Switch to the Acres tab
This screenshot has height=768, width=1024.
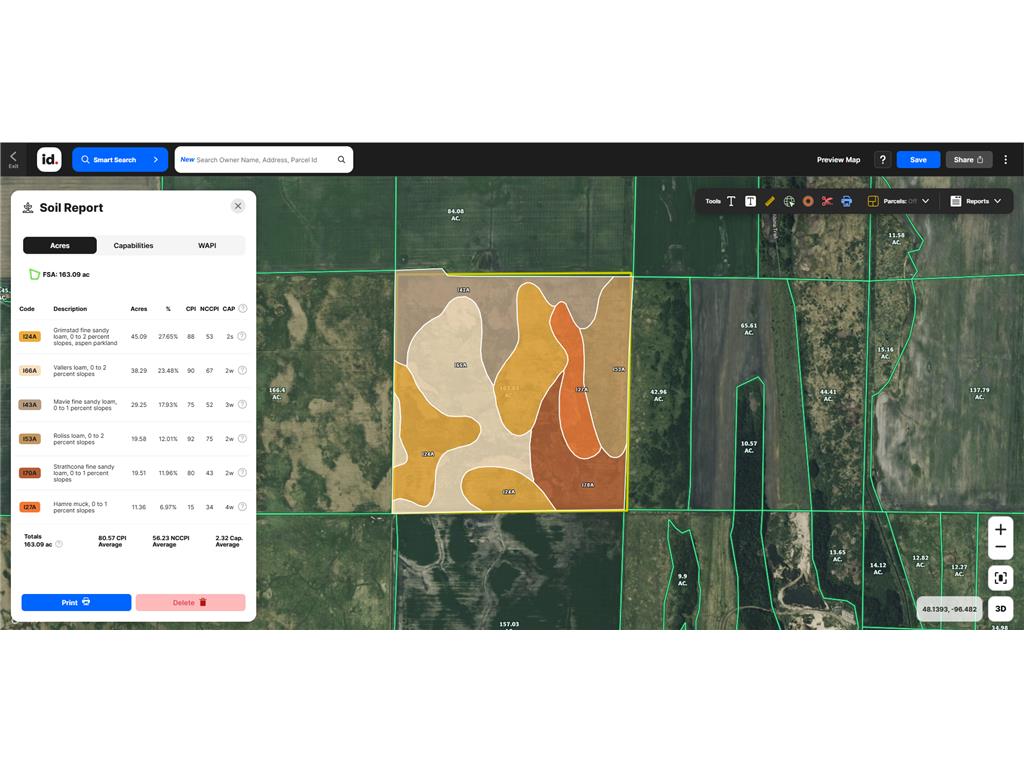[60, 246]
